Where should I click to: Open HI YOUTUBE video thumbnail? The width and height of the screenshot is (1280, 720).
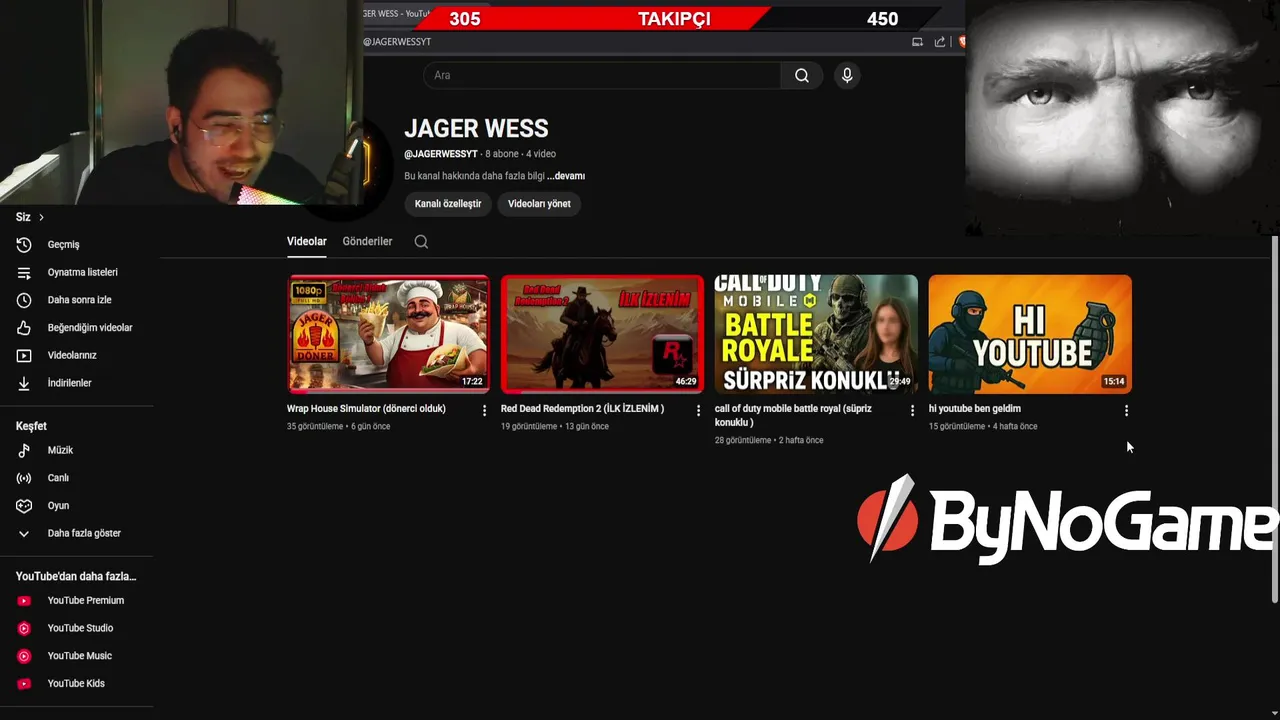coord(1030,334)
